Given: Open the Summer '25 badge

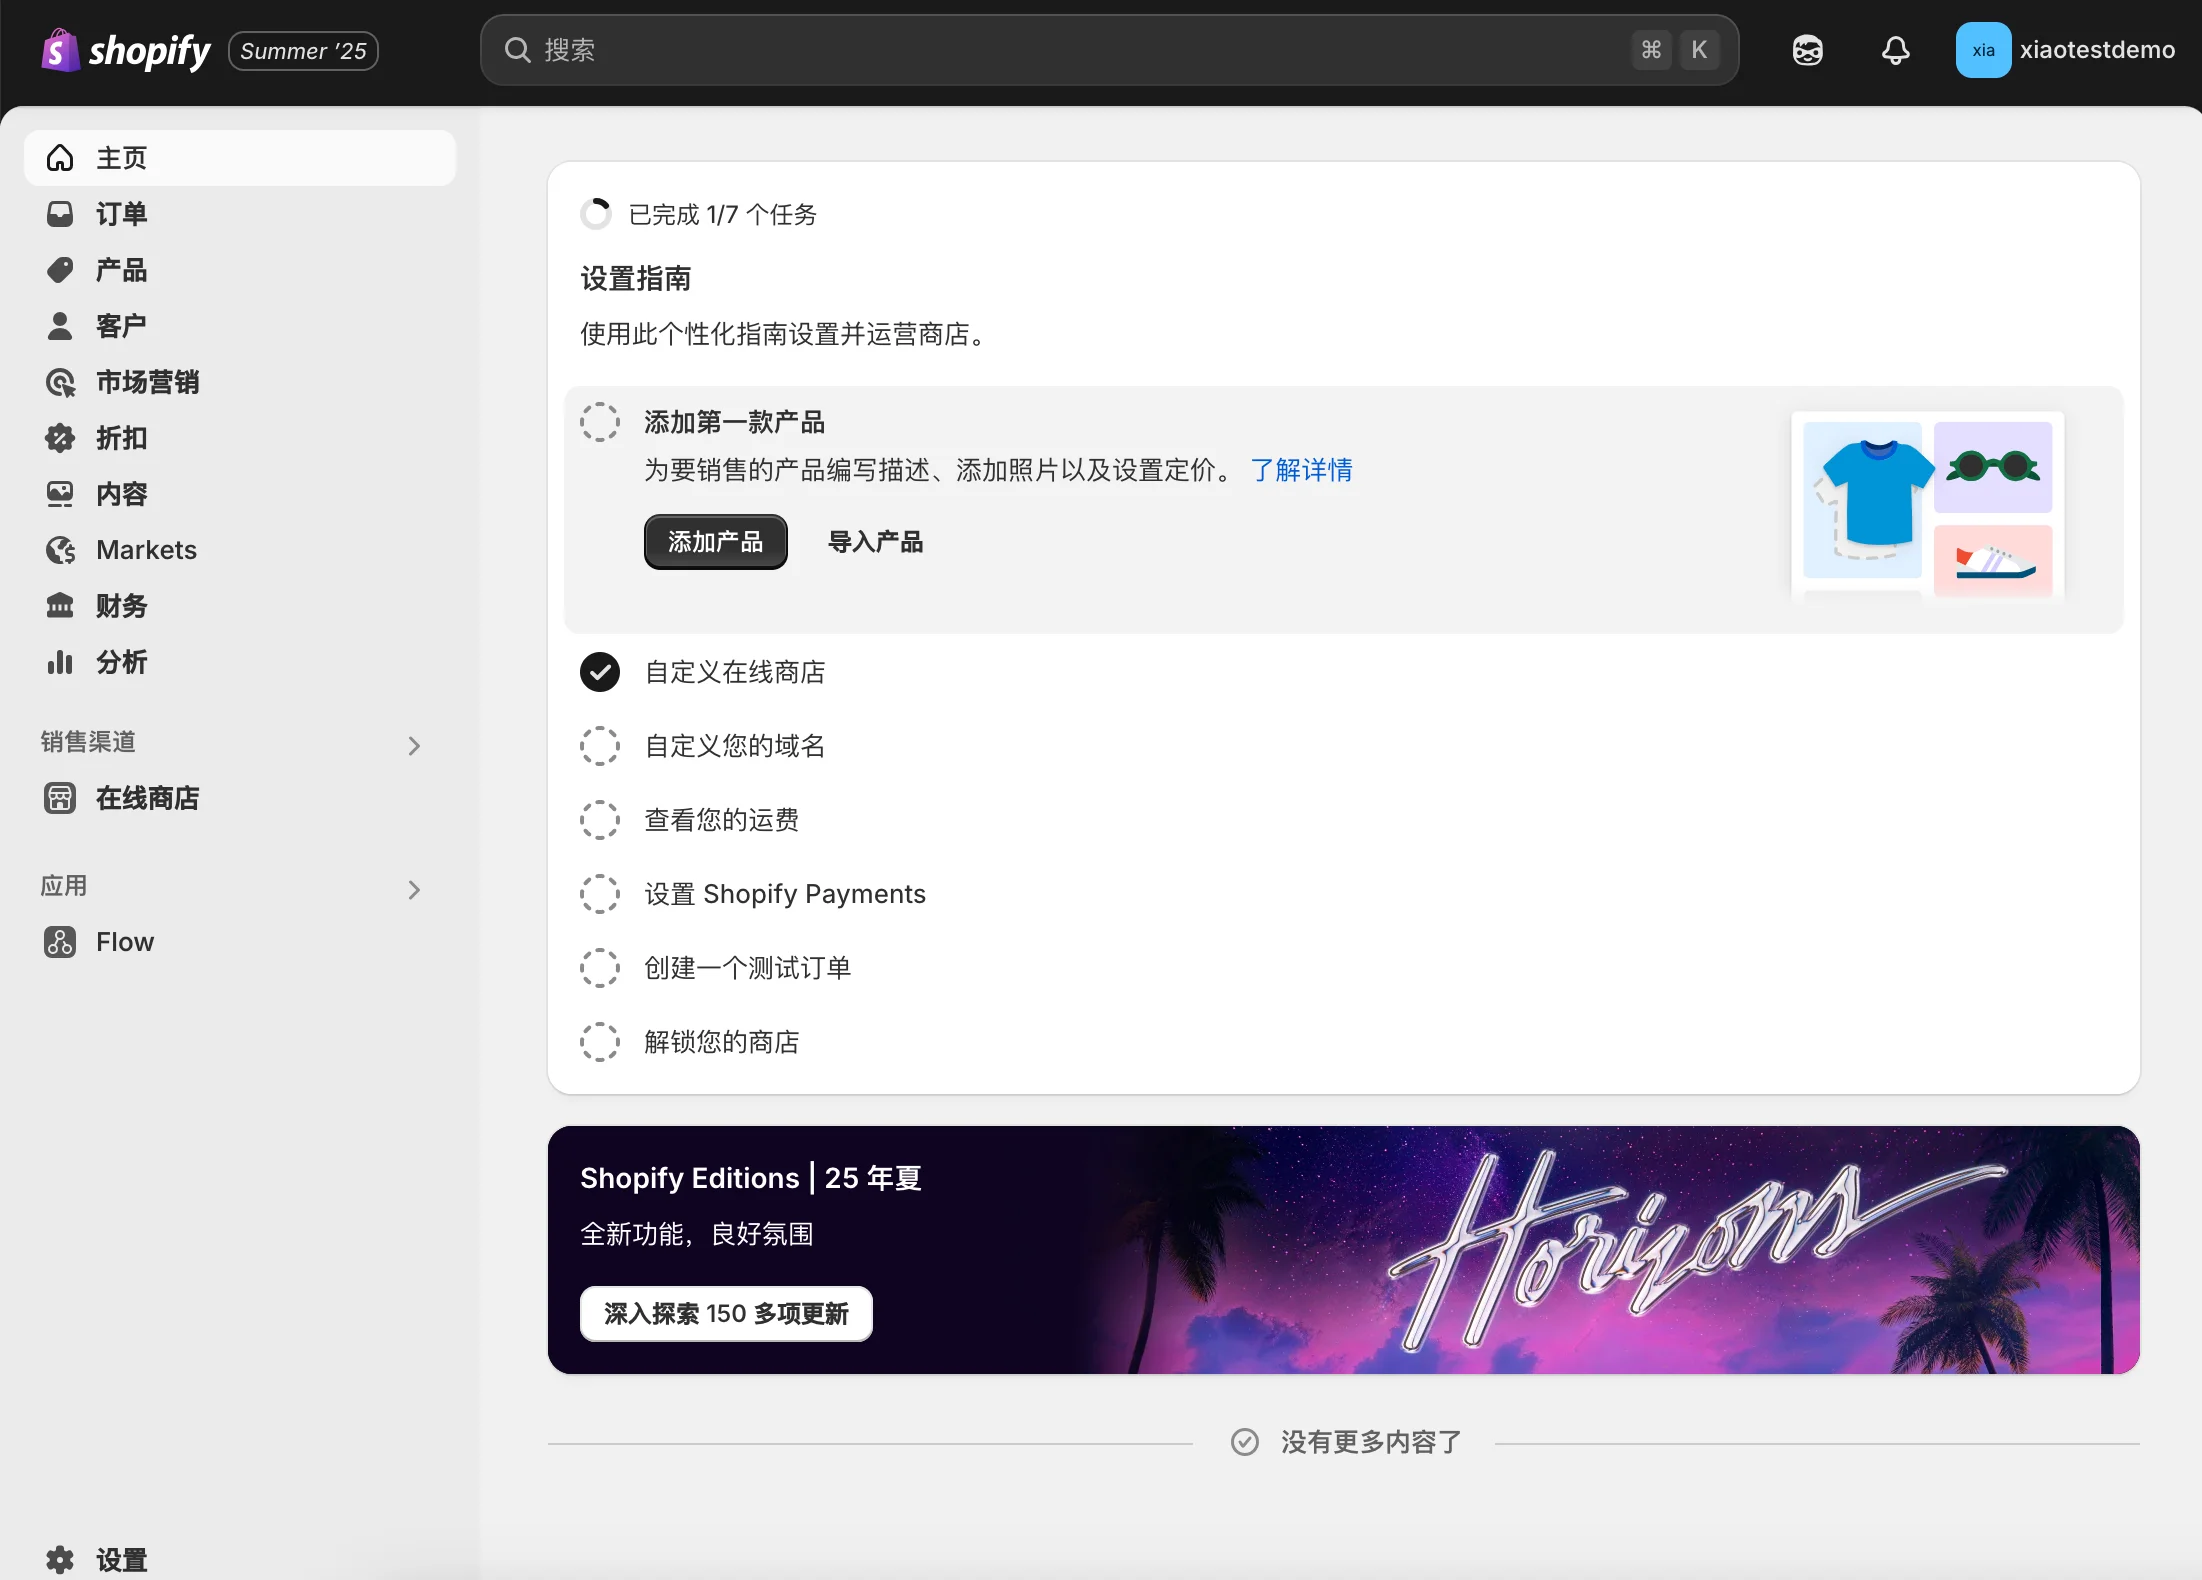Looking at the screenshot, I should click(x=303, y=51).
